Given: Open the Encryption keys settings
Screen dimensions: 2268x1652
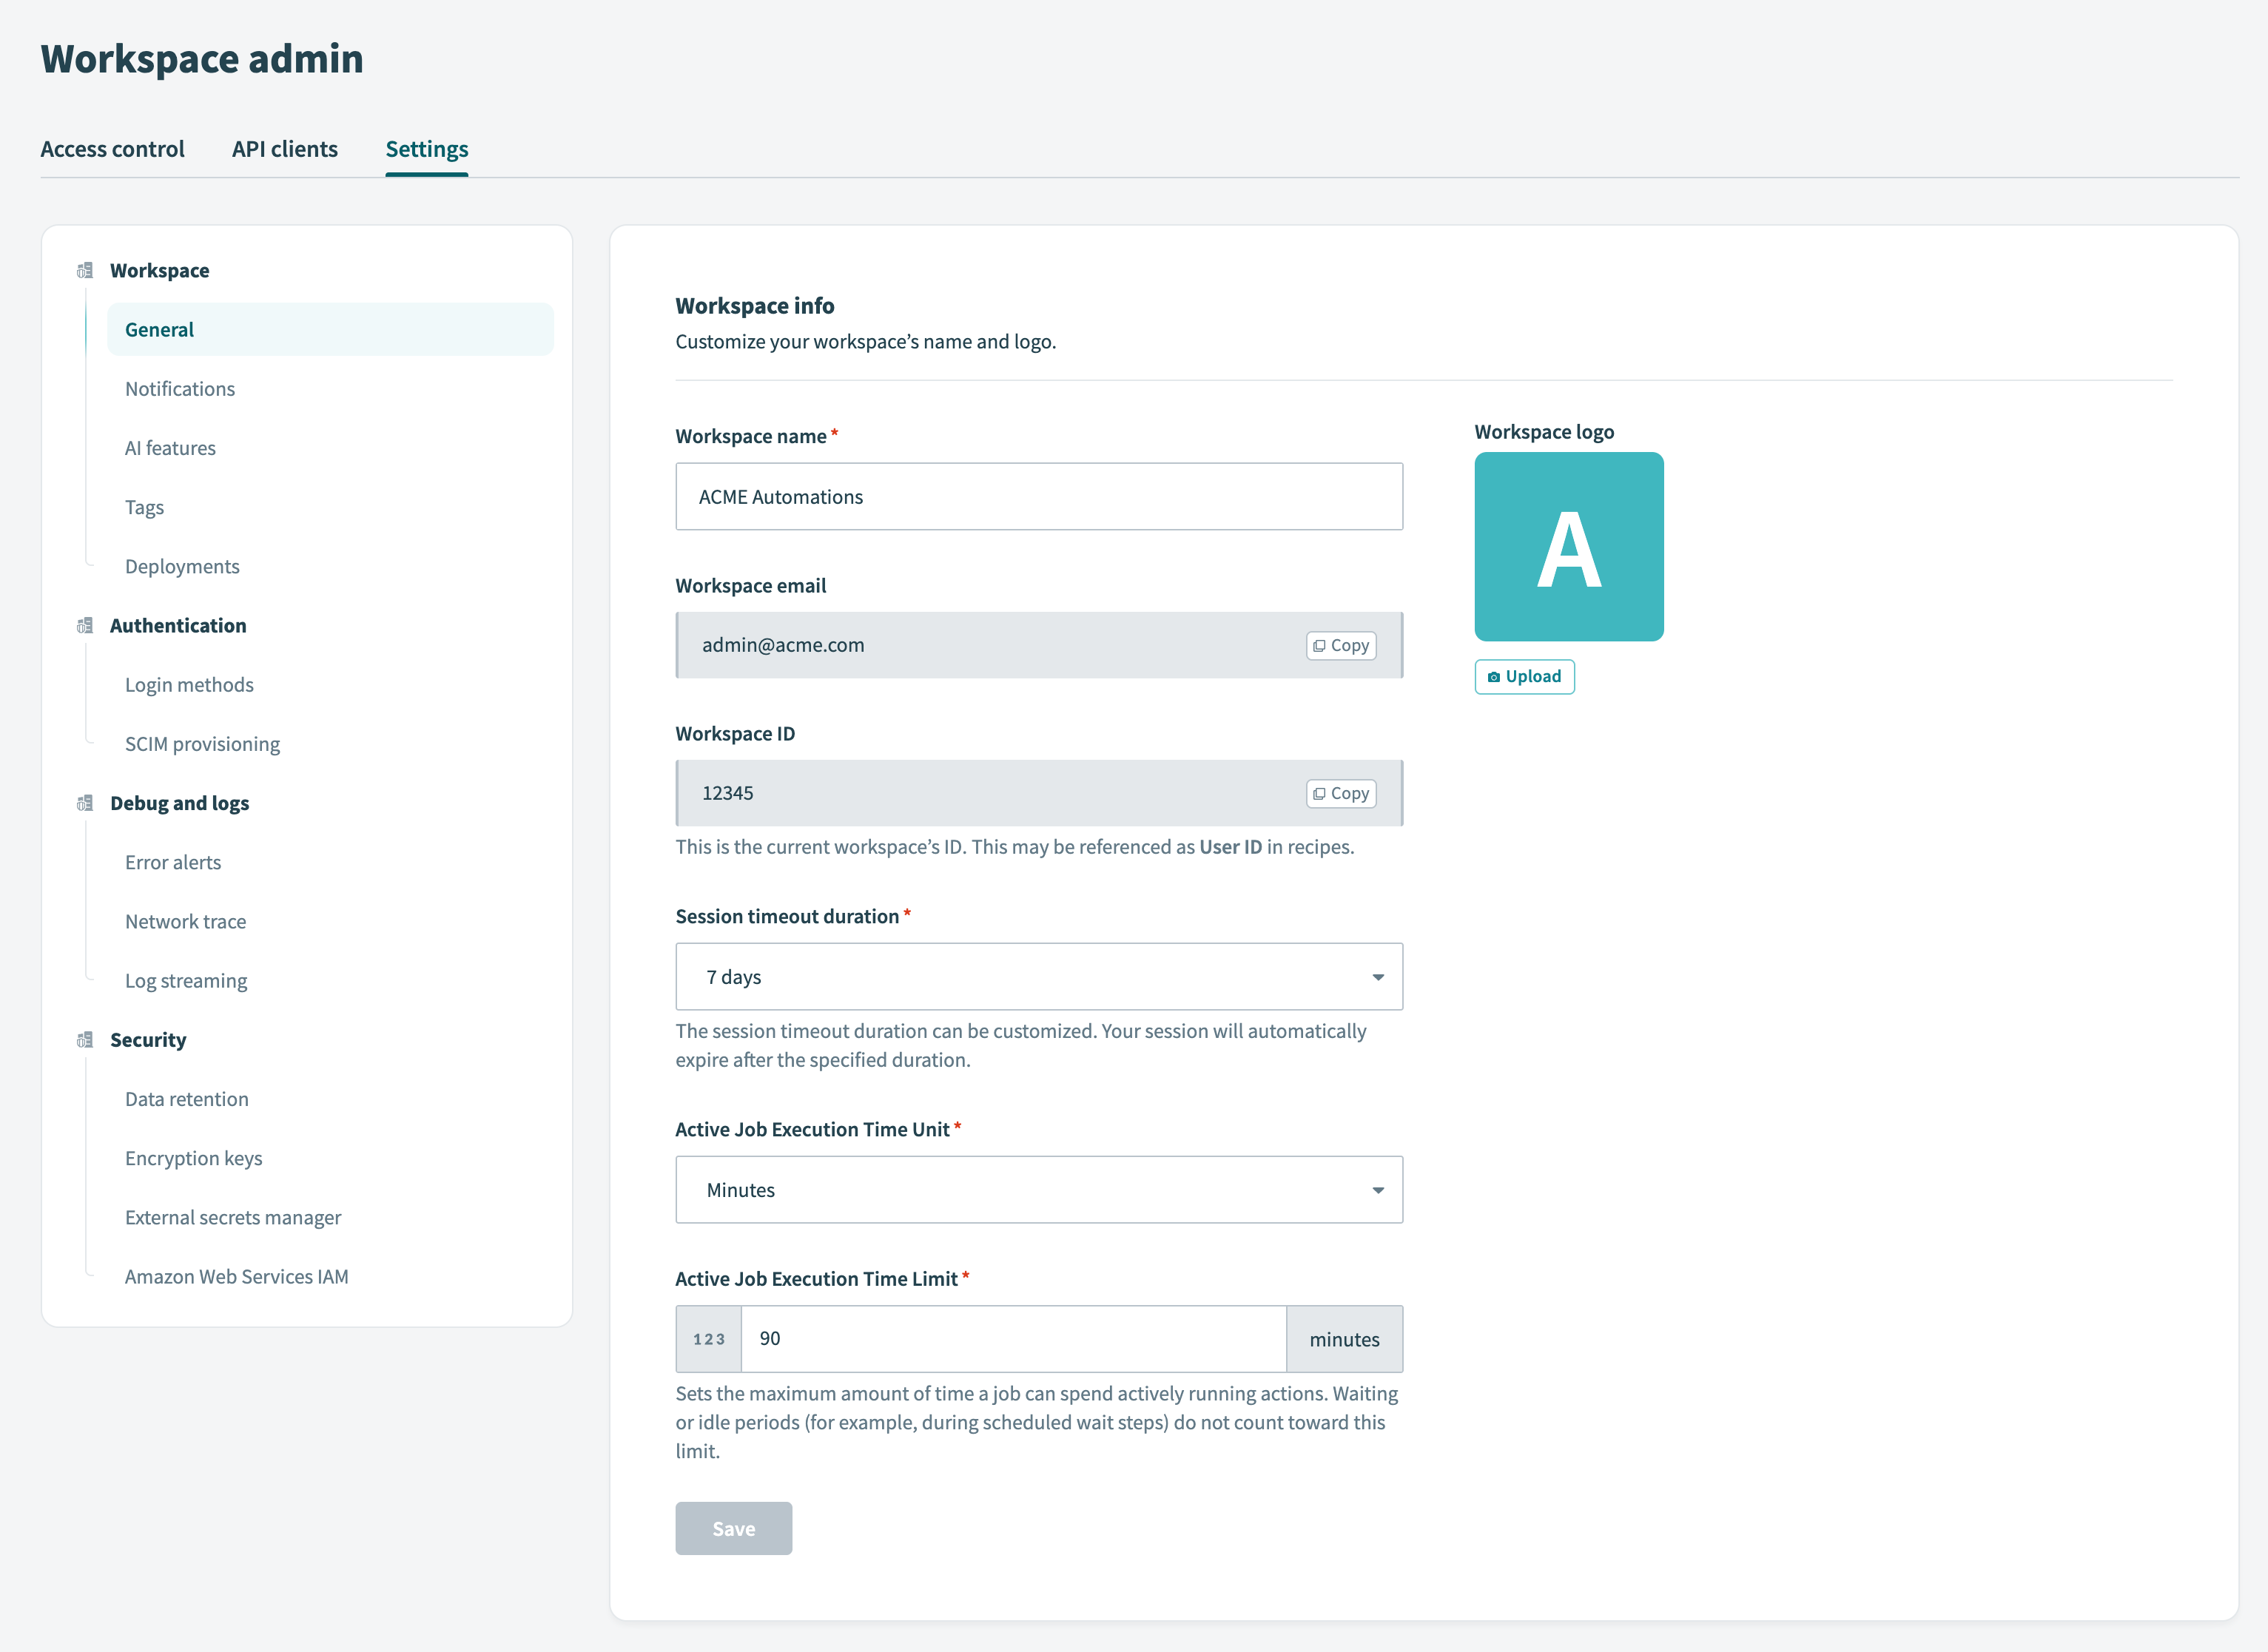Looking at the screenshot, I should pyautogui.click(x=193, y=1157).
